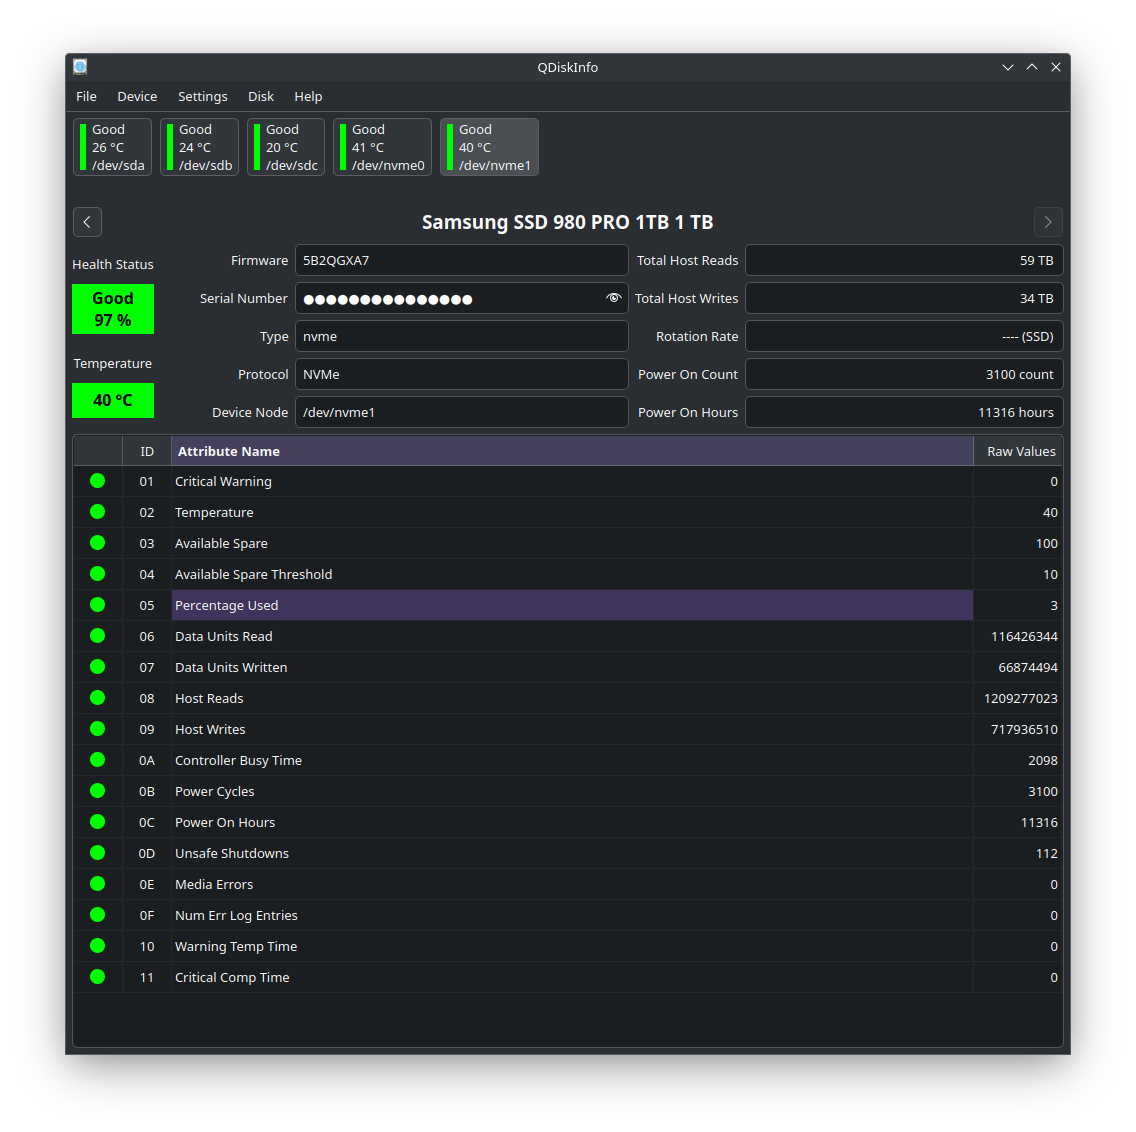The height and width of the screenshot is (1132, 1136).
Task: Open the Disk menu
Action: point(261,96)
